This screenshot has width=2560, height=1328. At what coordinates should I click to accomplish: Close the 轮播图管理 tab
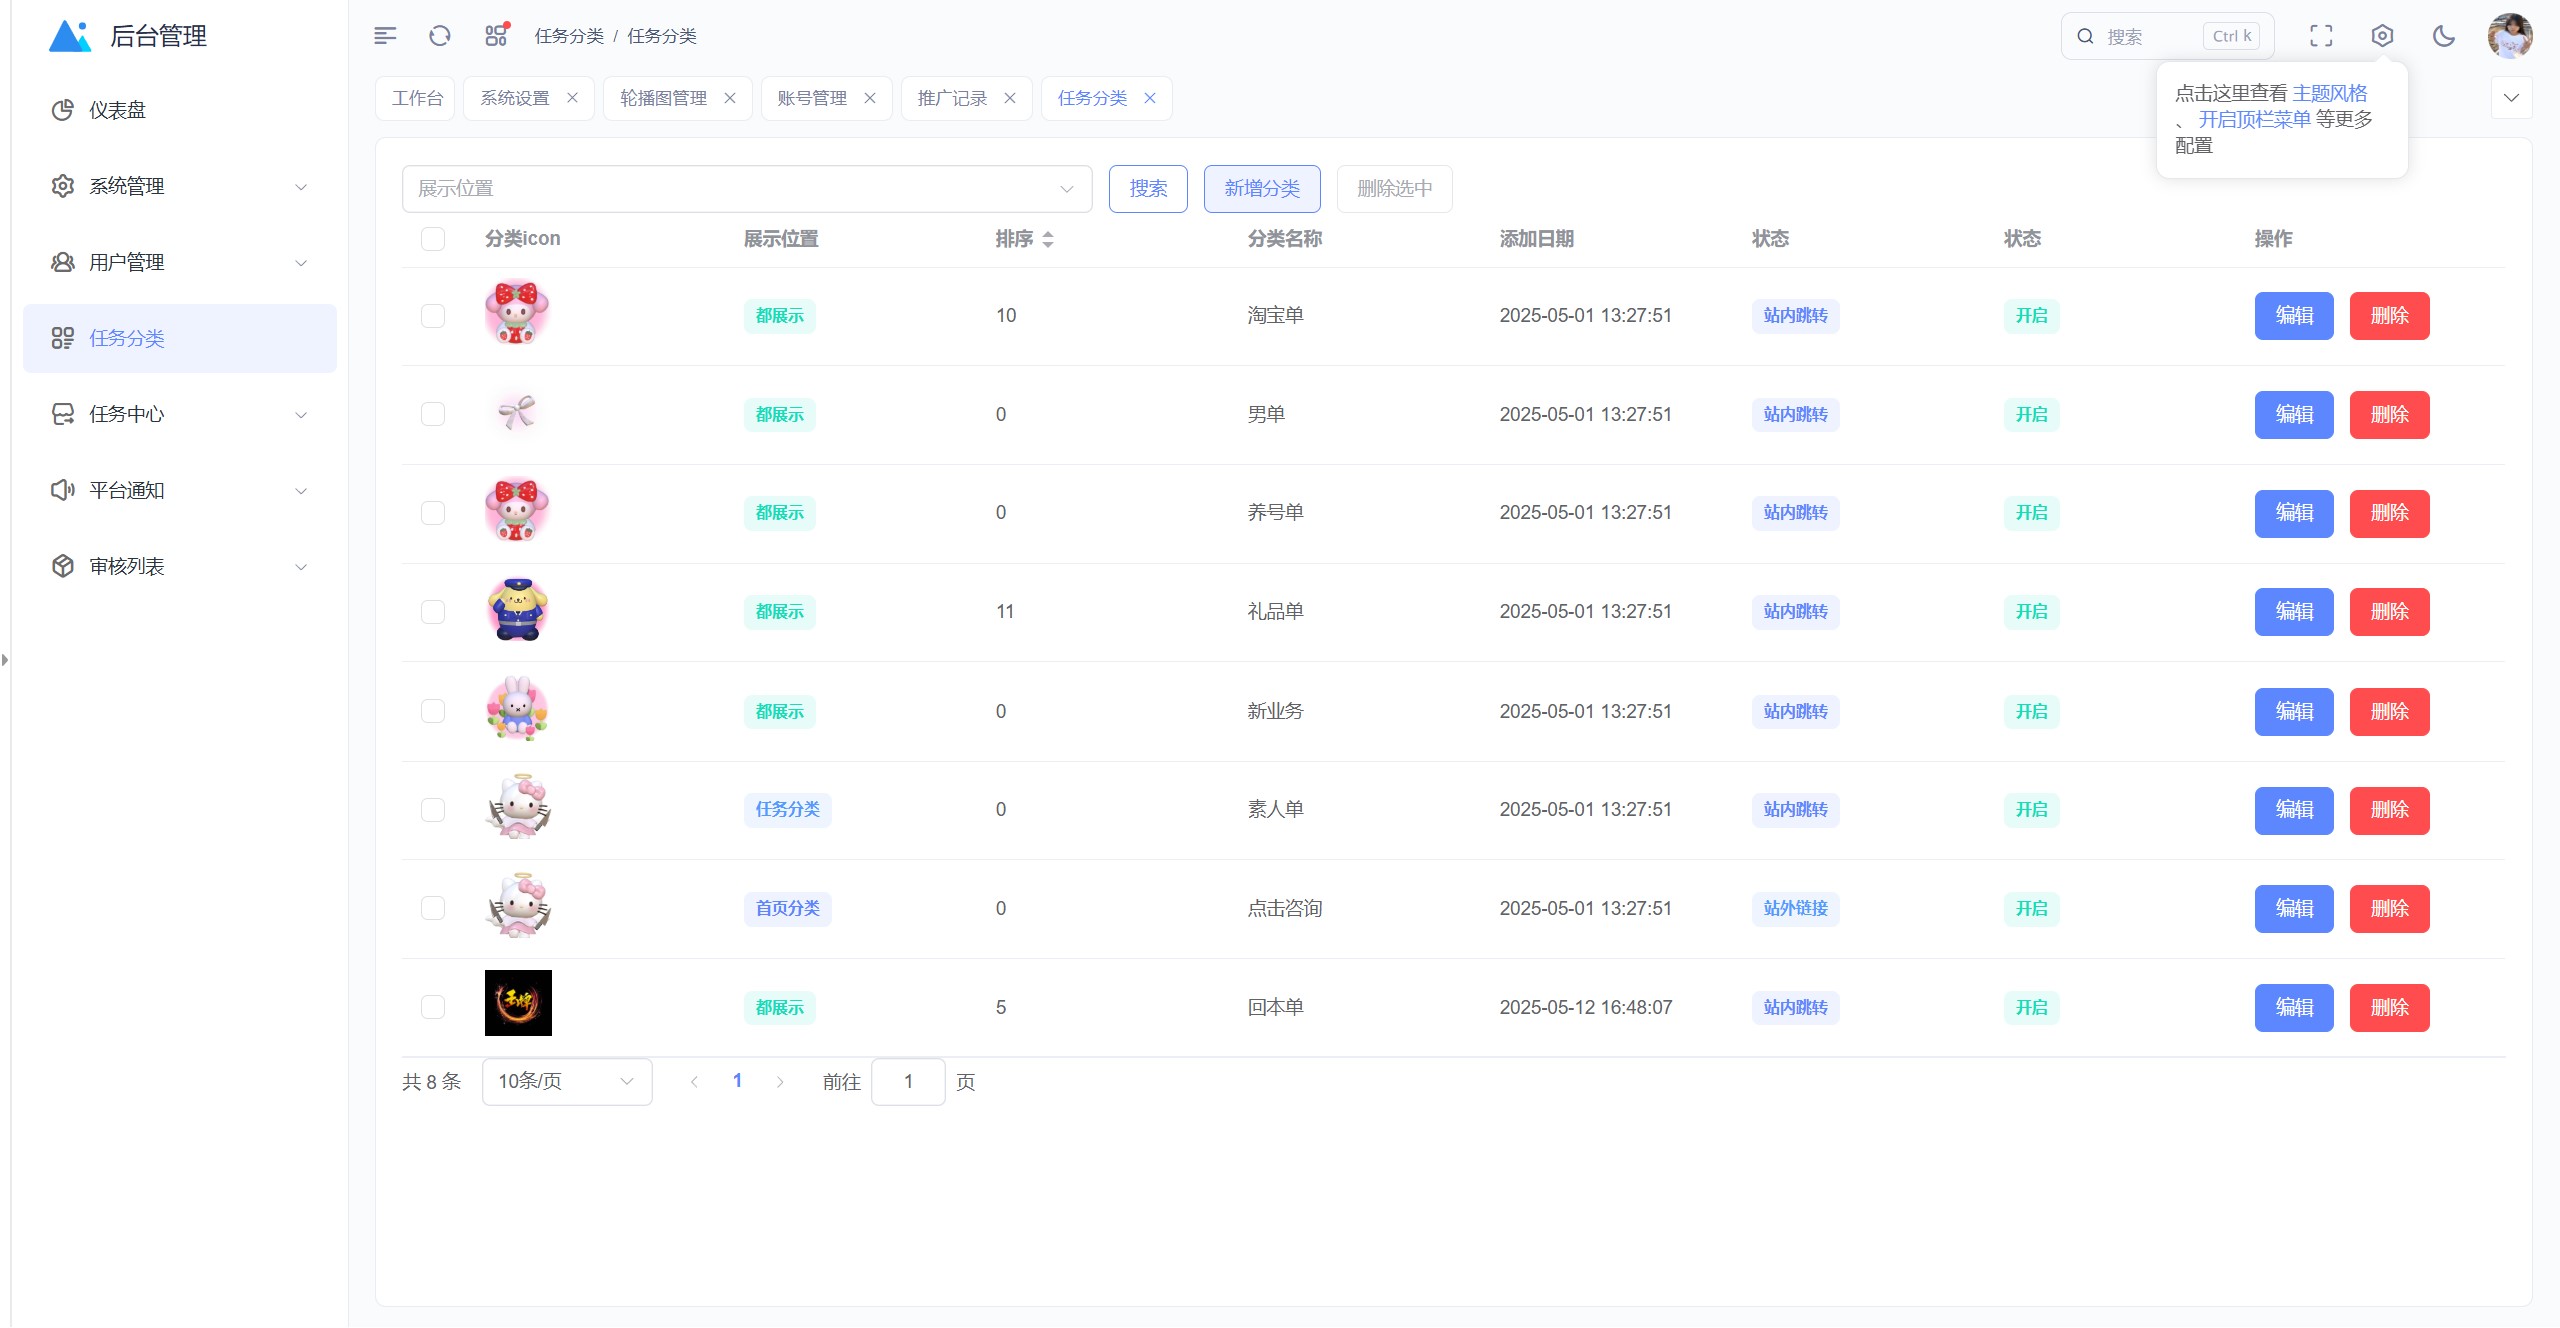(x=730, y=98)
